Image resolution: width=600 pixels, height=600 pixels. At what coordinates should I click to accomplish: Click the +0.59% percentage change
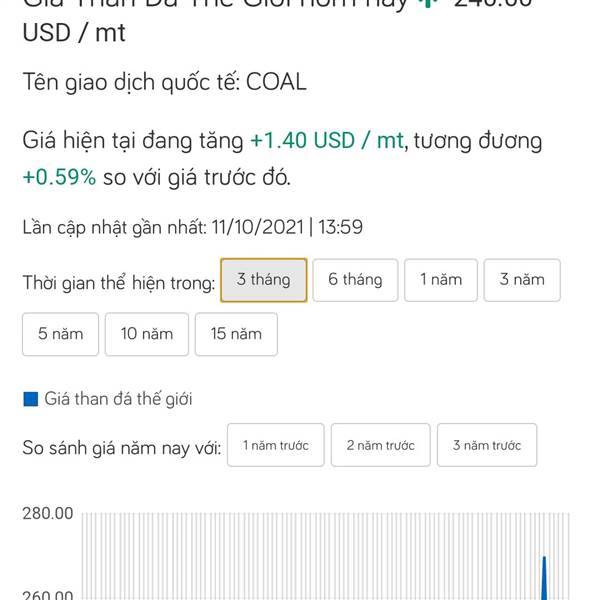click(59, 178)
